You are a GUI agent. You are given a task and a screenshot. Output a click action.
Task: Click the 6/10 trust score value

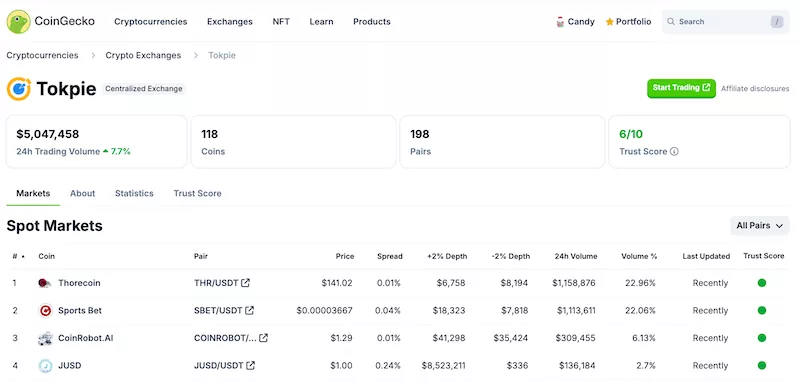coord(631,135)
